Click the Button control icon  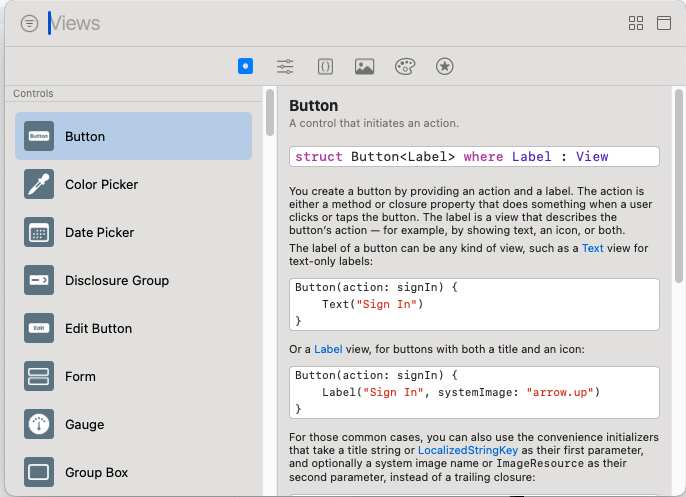(x=39, y=136)
